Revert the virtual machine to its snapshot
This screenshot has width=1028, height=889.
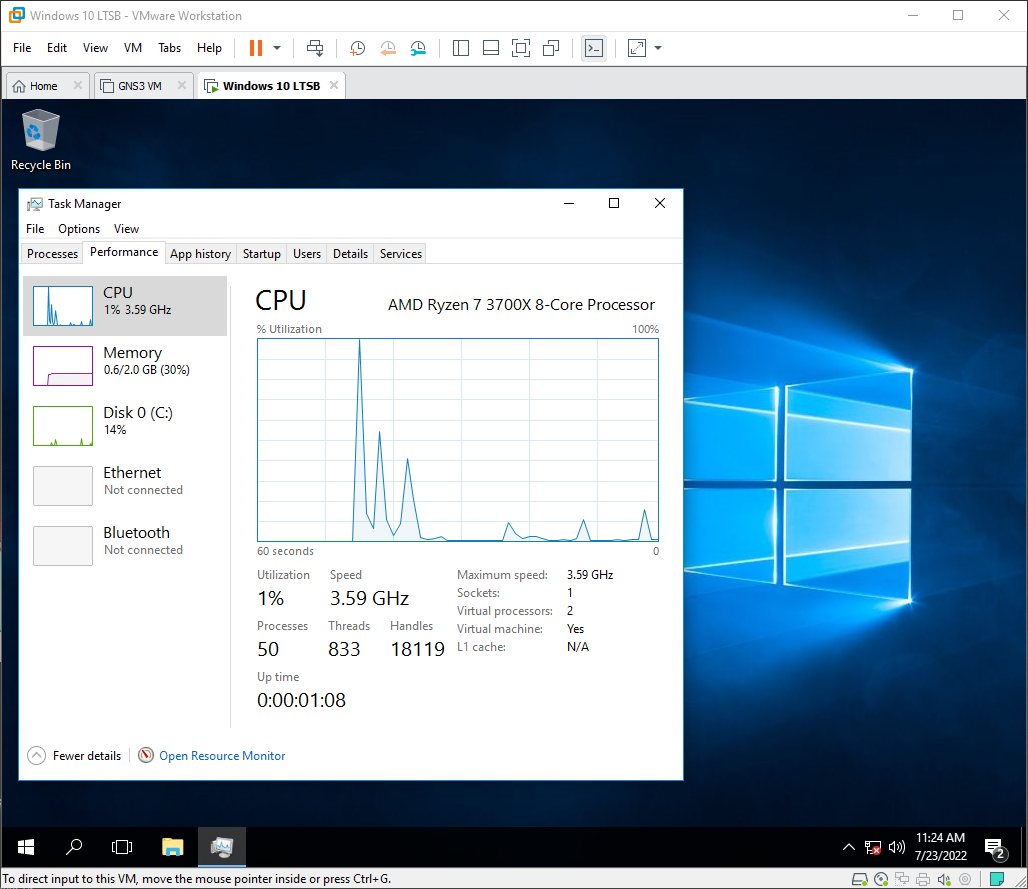coord(388,48)
